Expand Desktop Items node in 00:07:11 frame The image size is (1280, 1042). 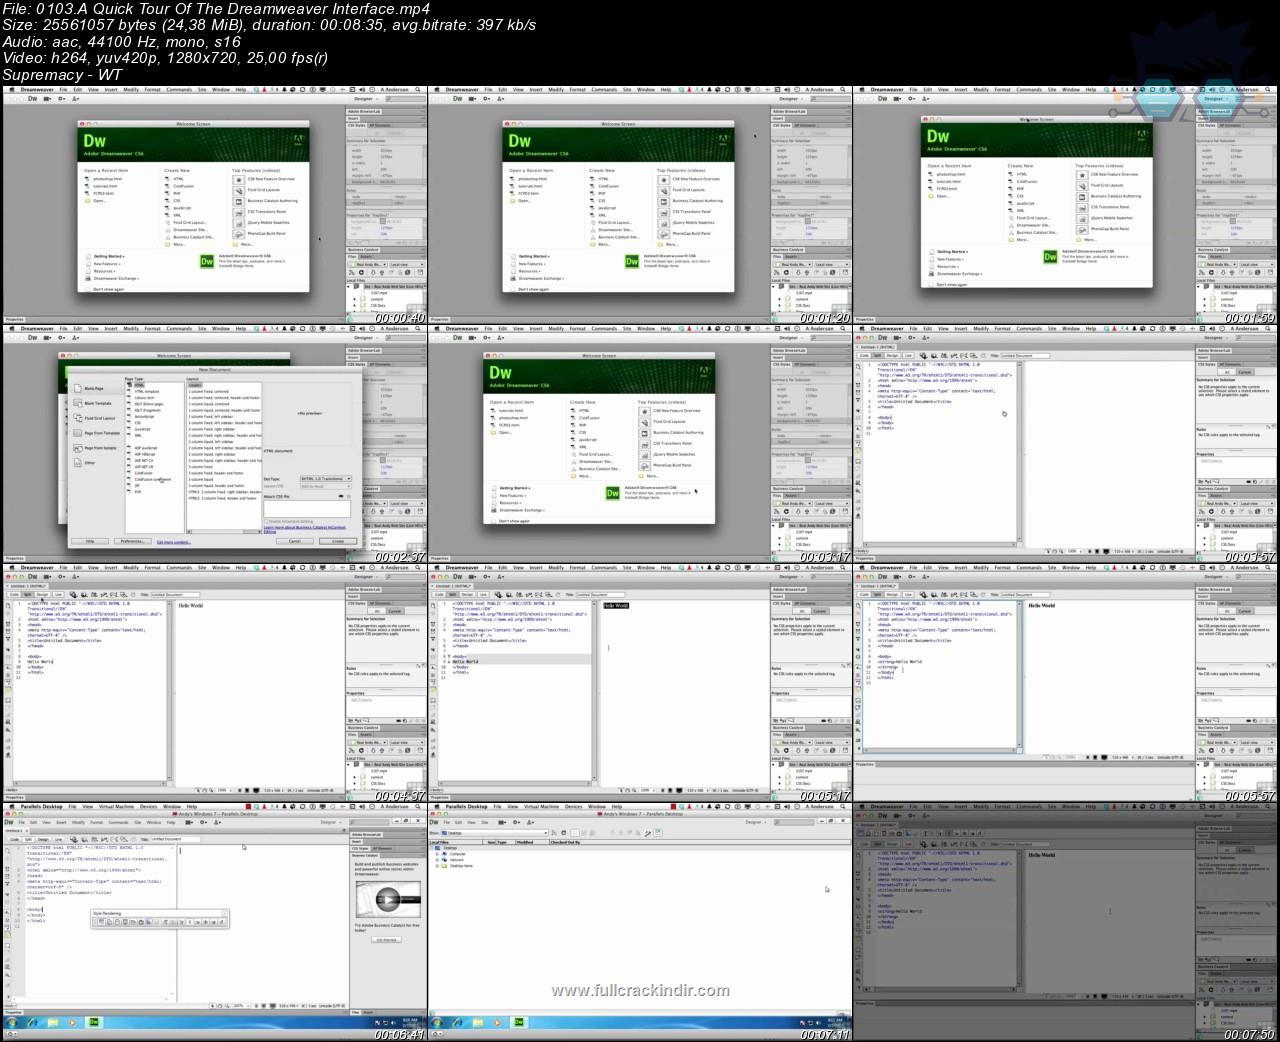click(x=437, y=866)
